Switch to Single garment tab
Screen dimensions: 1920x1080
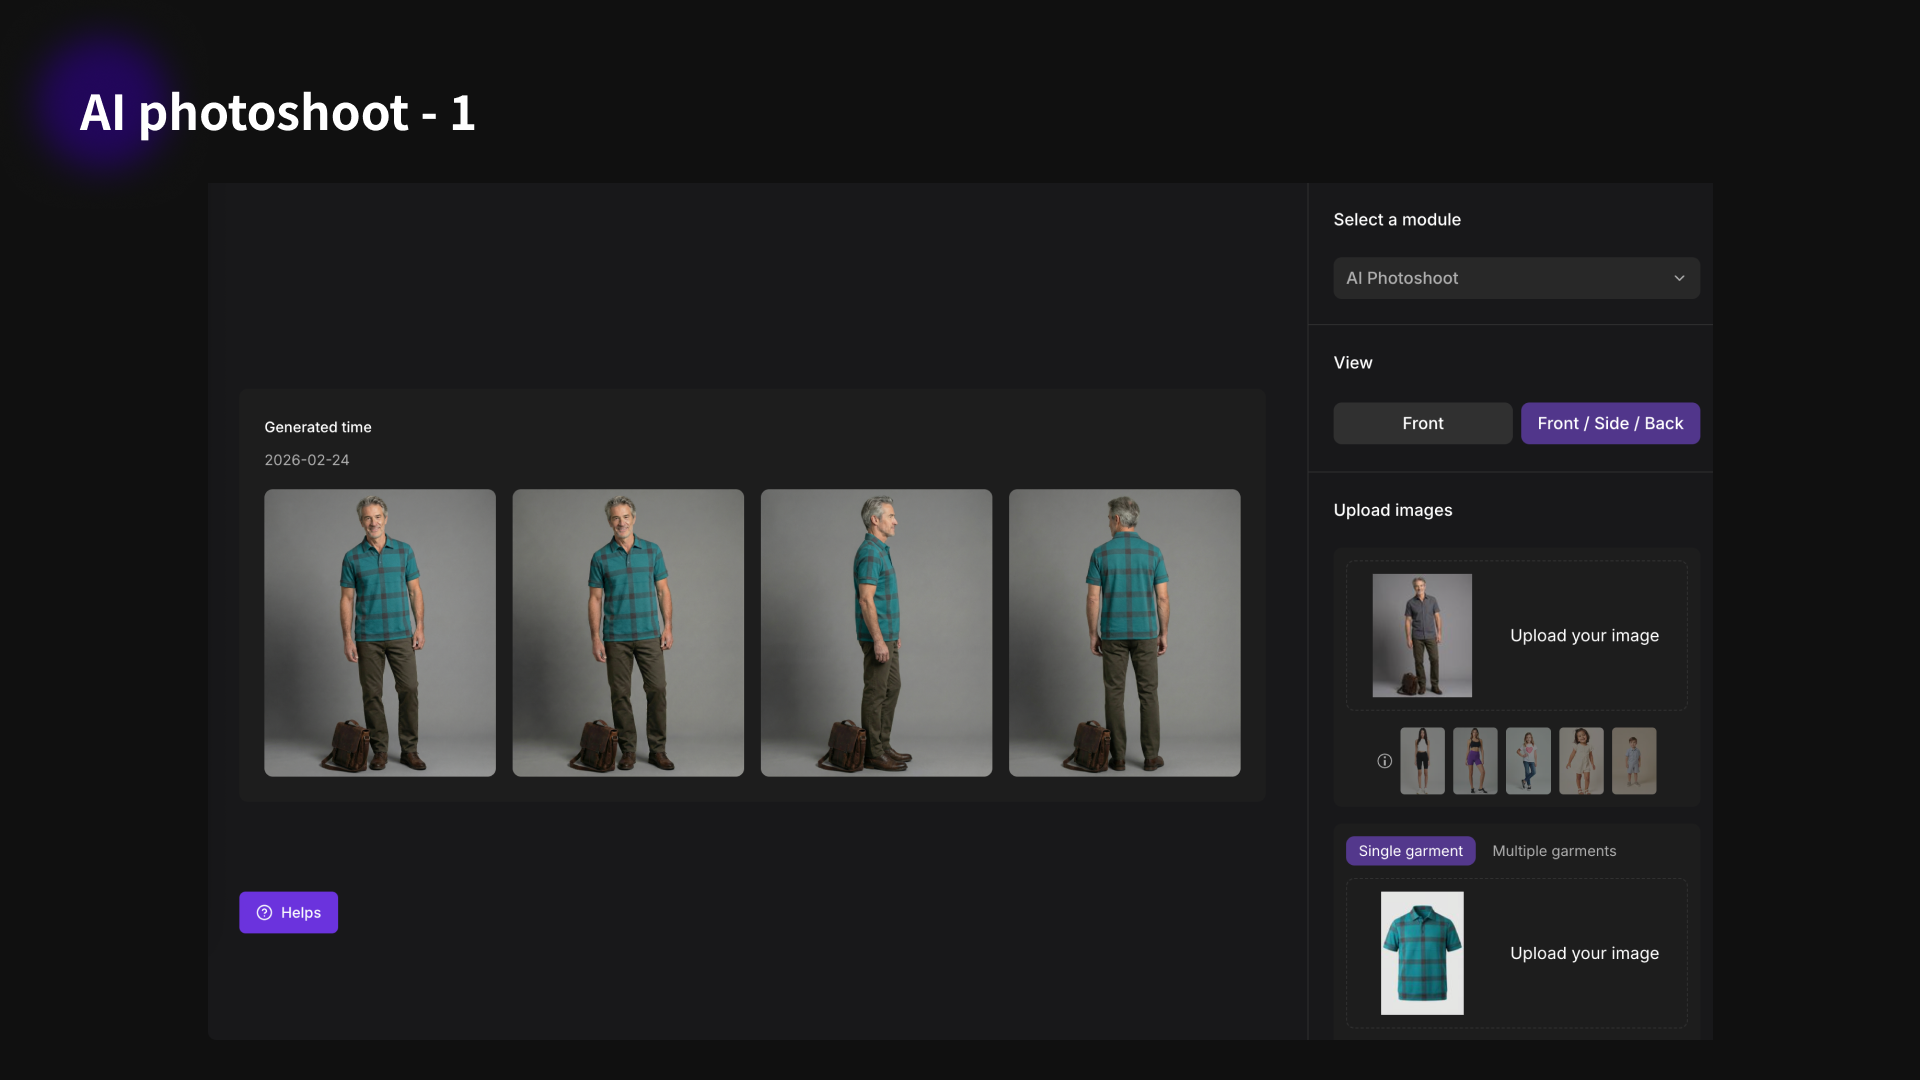pyautogui.click(x=1410, y=851)
